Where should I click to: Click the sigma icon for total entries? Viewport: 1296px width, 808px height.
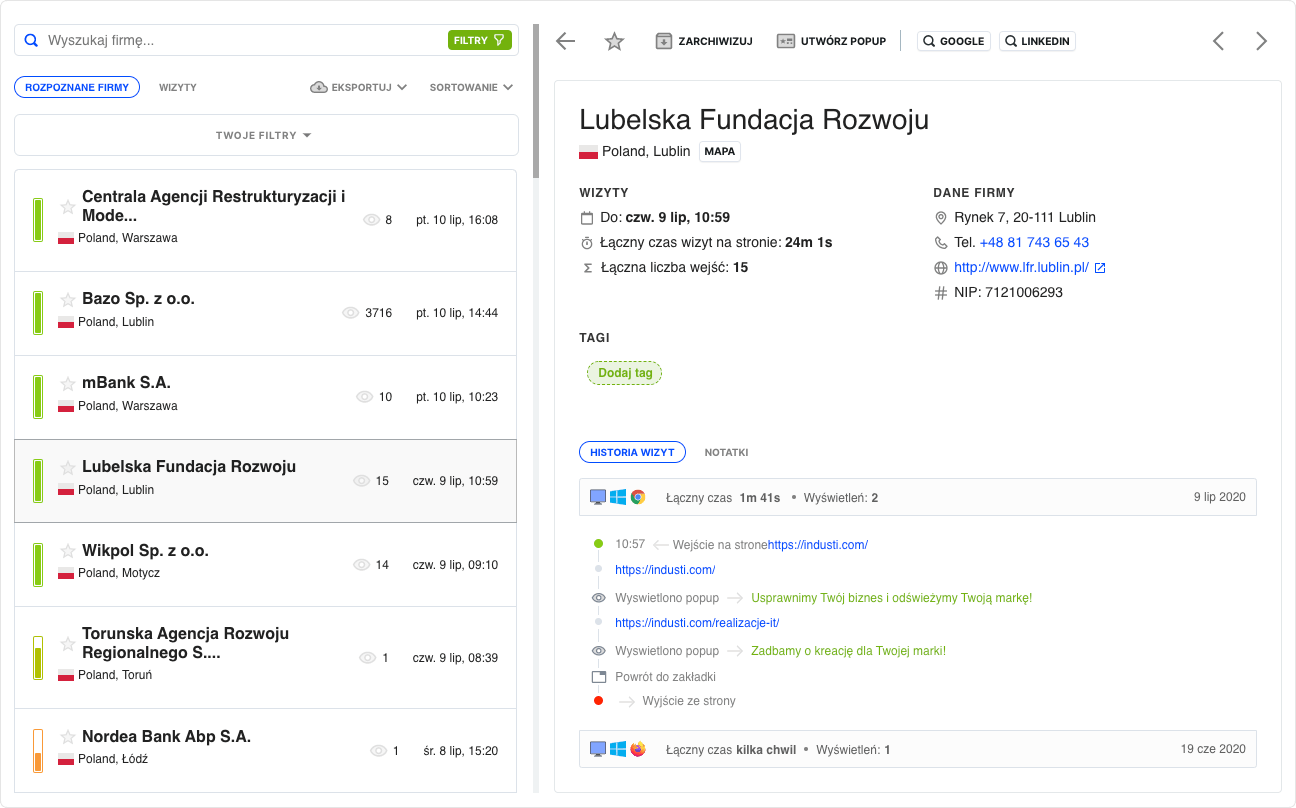pos(587,268)
